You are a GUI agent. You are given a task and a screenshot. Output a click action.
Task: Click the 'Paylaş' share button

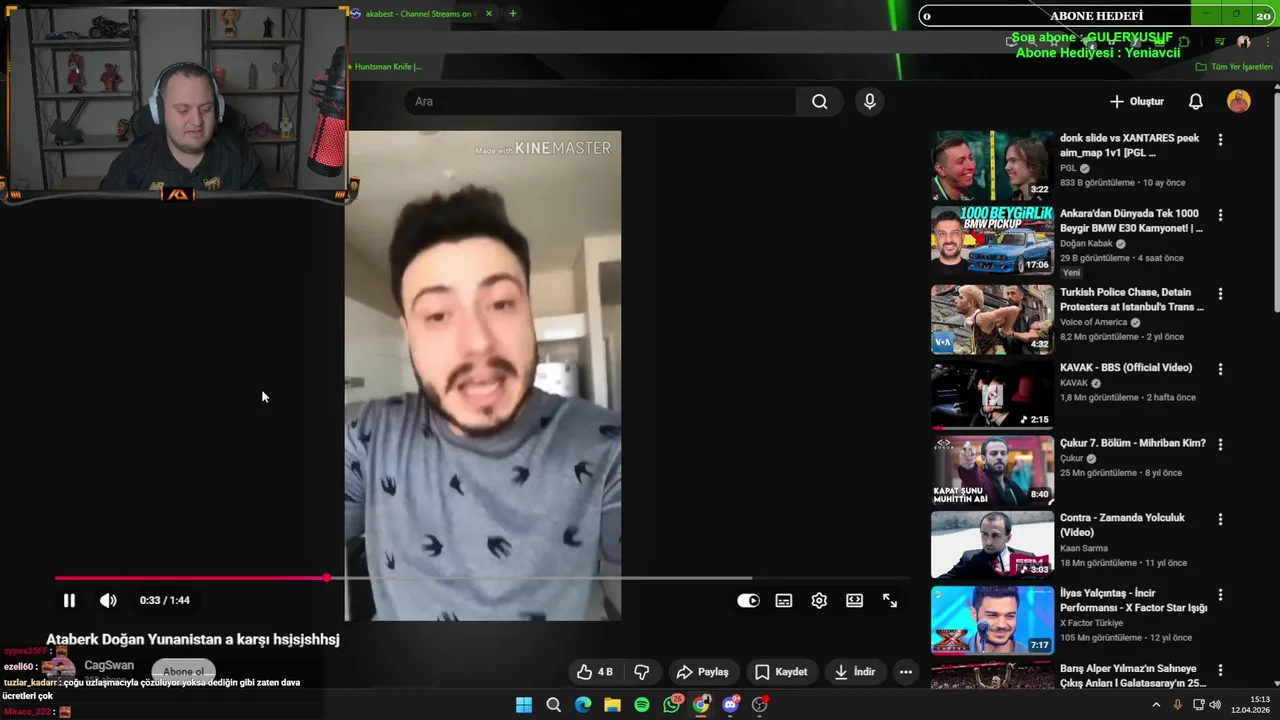pos(702,672)
